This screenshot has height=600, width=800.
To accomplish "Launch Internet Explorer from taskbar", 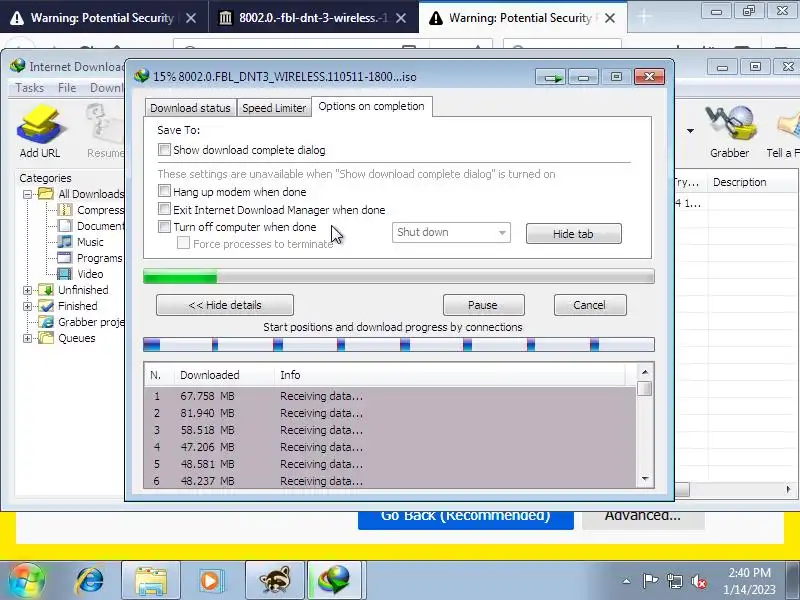I will pos(90,581).
